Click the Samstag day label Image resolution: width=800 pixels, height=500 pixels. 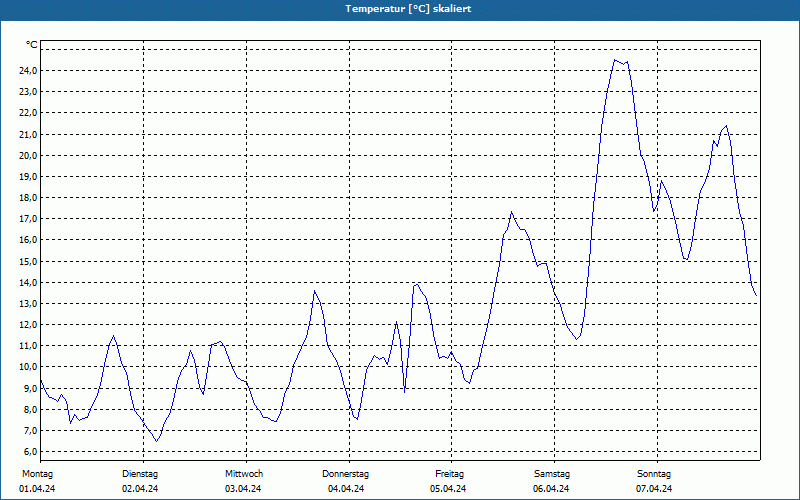pyautogui.click(x=552, y=474)
